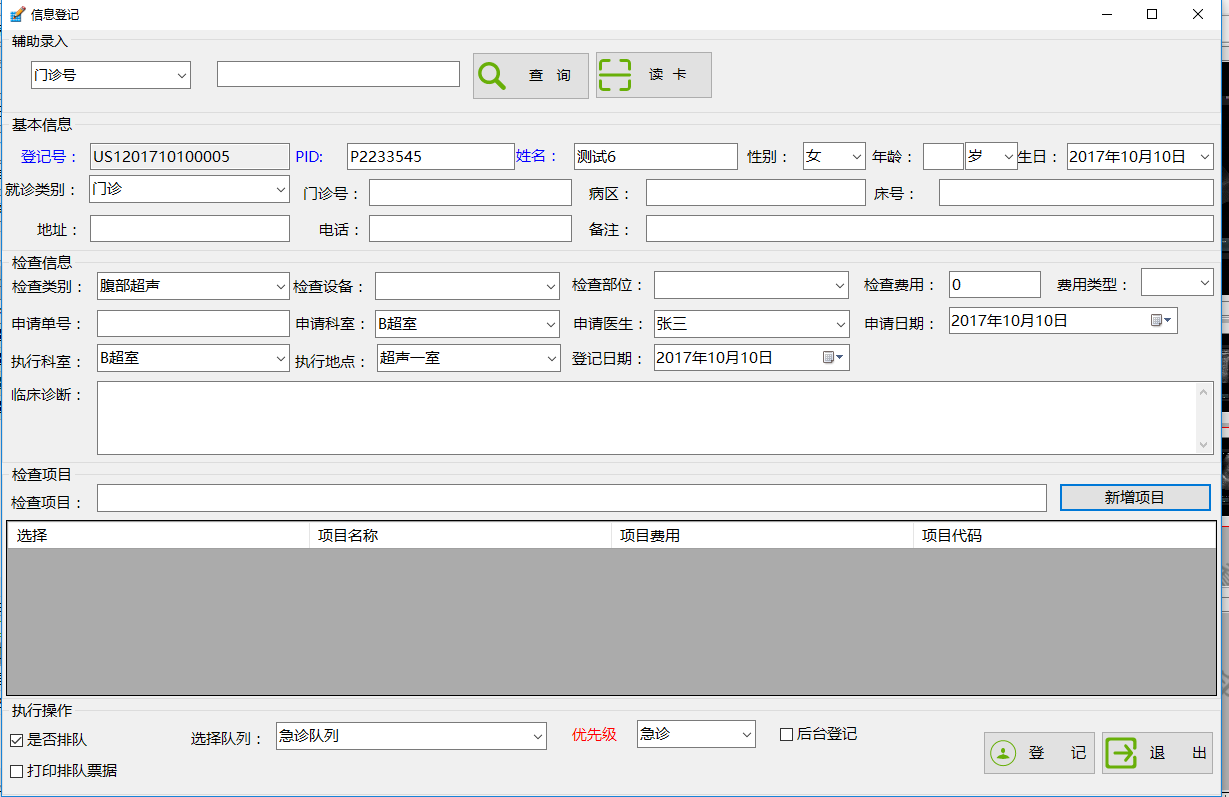Open the 生日 date dropdown
This screenshot has width=1229, height=797.
point(1204,157)
